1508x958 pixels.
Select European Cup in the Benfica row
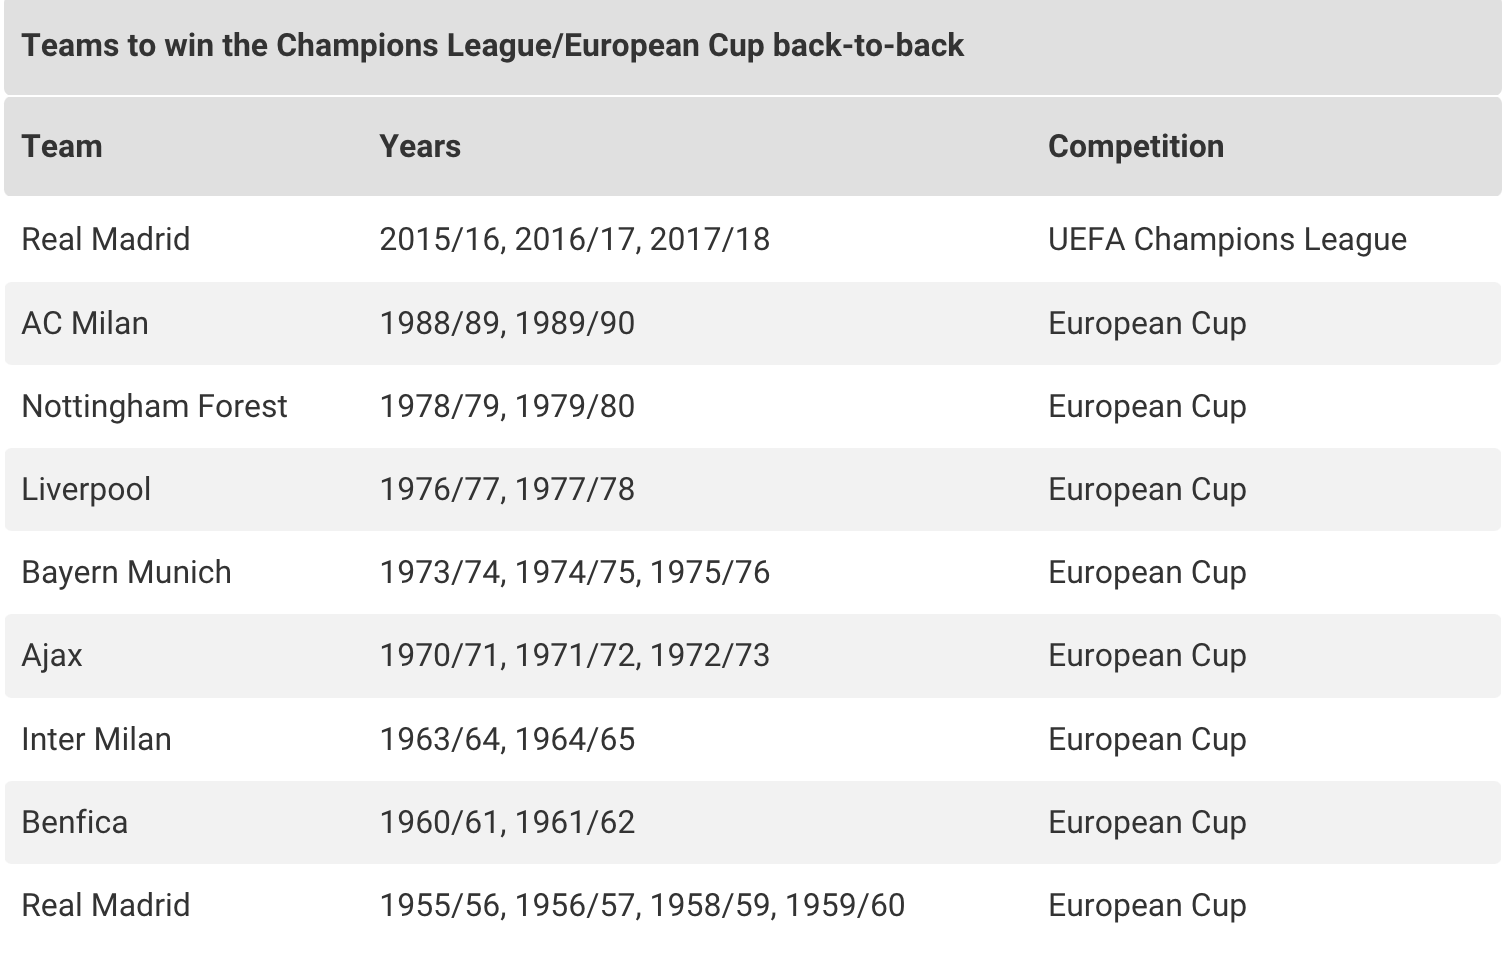coord(1147,822)
